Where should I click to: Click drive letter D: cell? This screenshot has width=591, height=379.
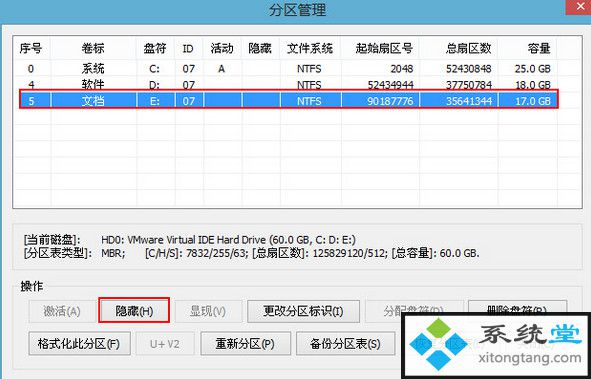(x=154, y=85)
